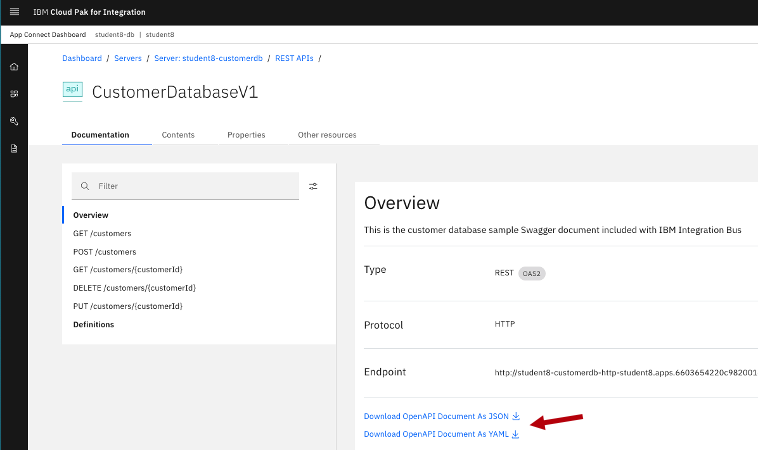
Task: Click the api icon beside CustomerDatabaseV1
Action: pyautogui.click(x=72, y=91)
